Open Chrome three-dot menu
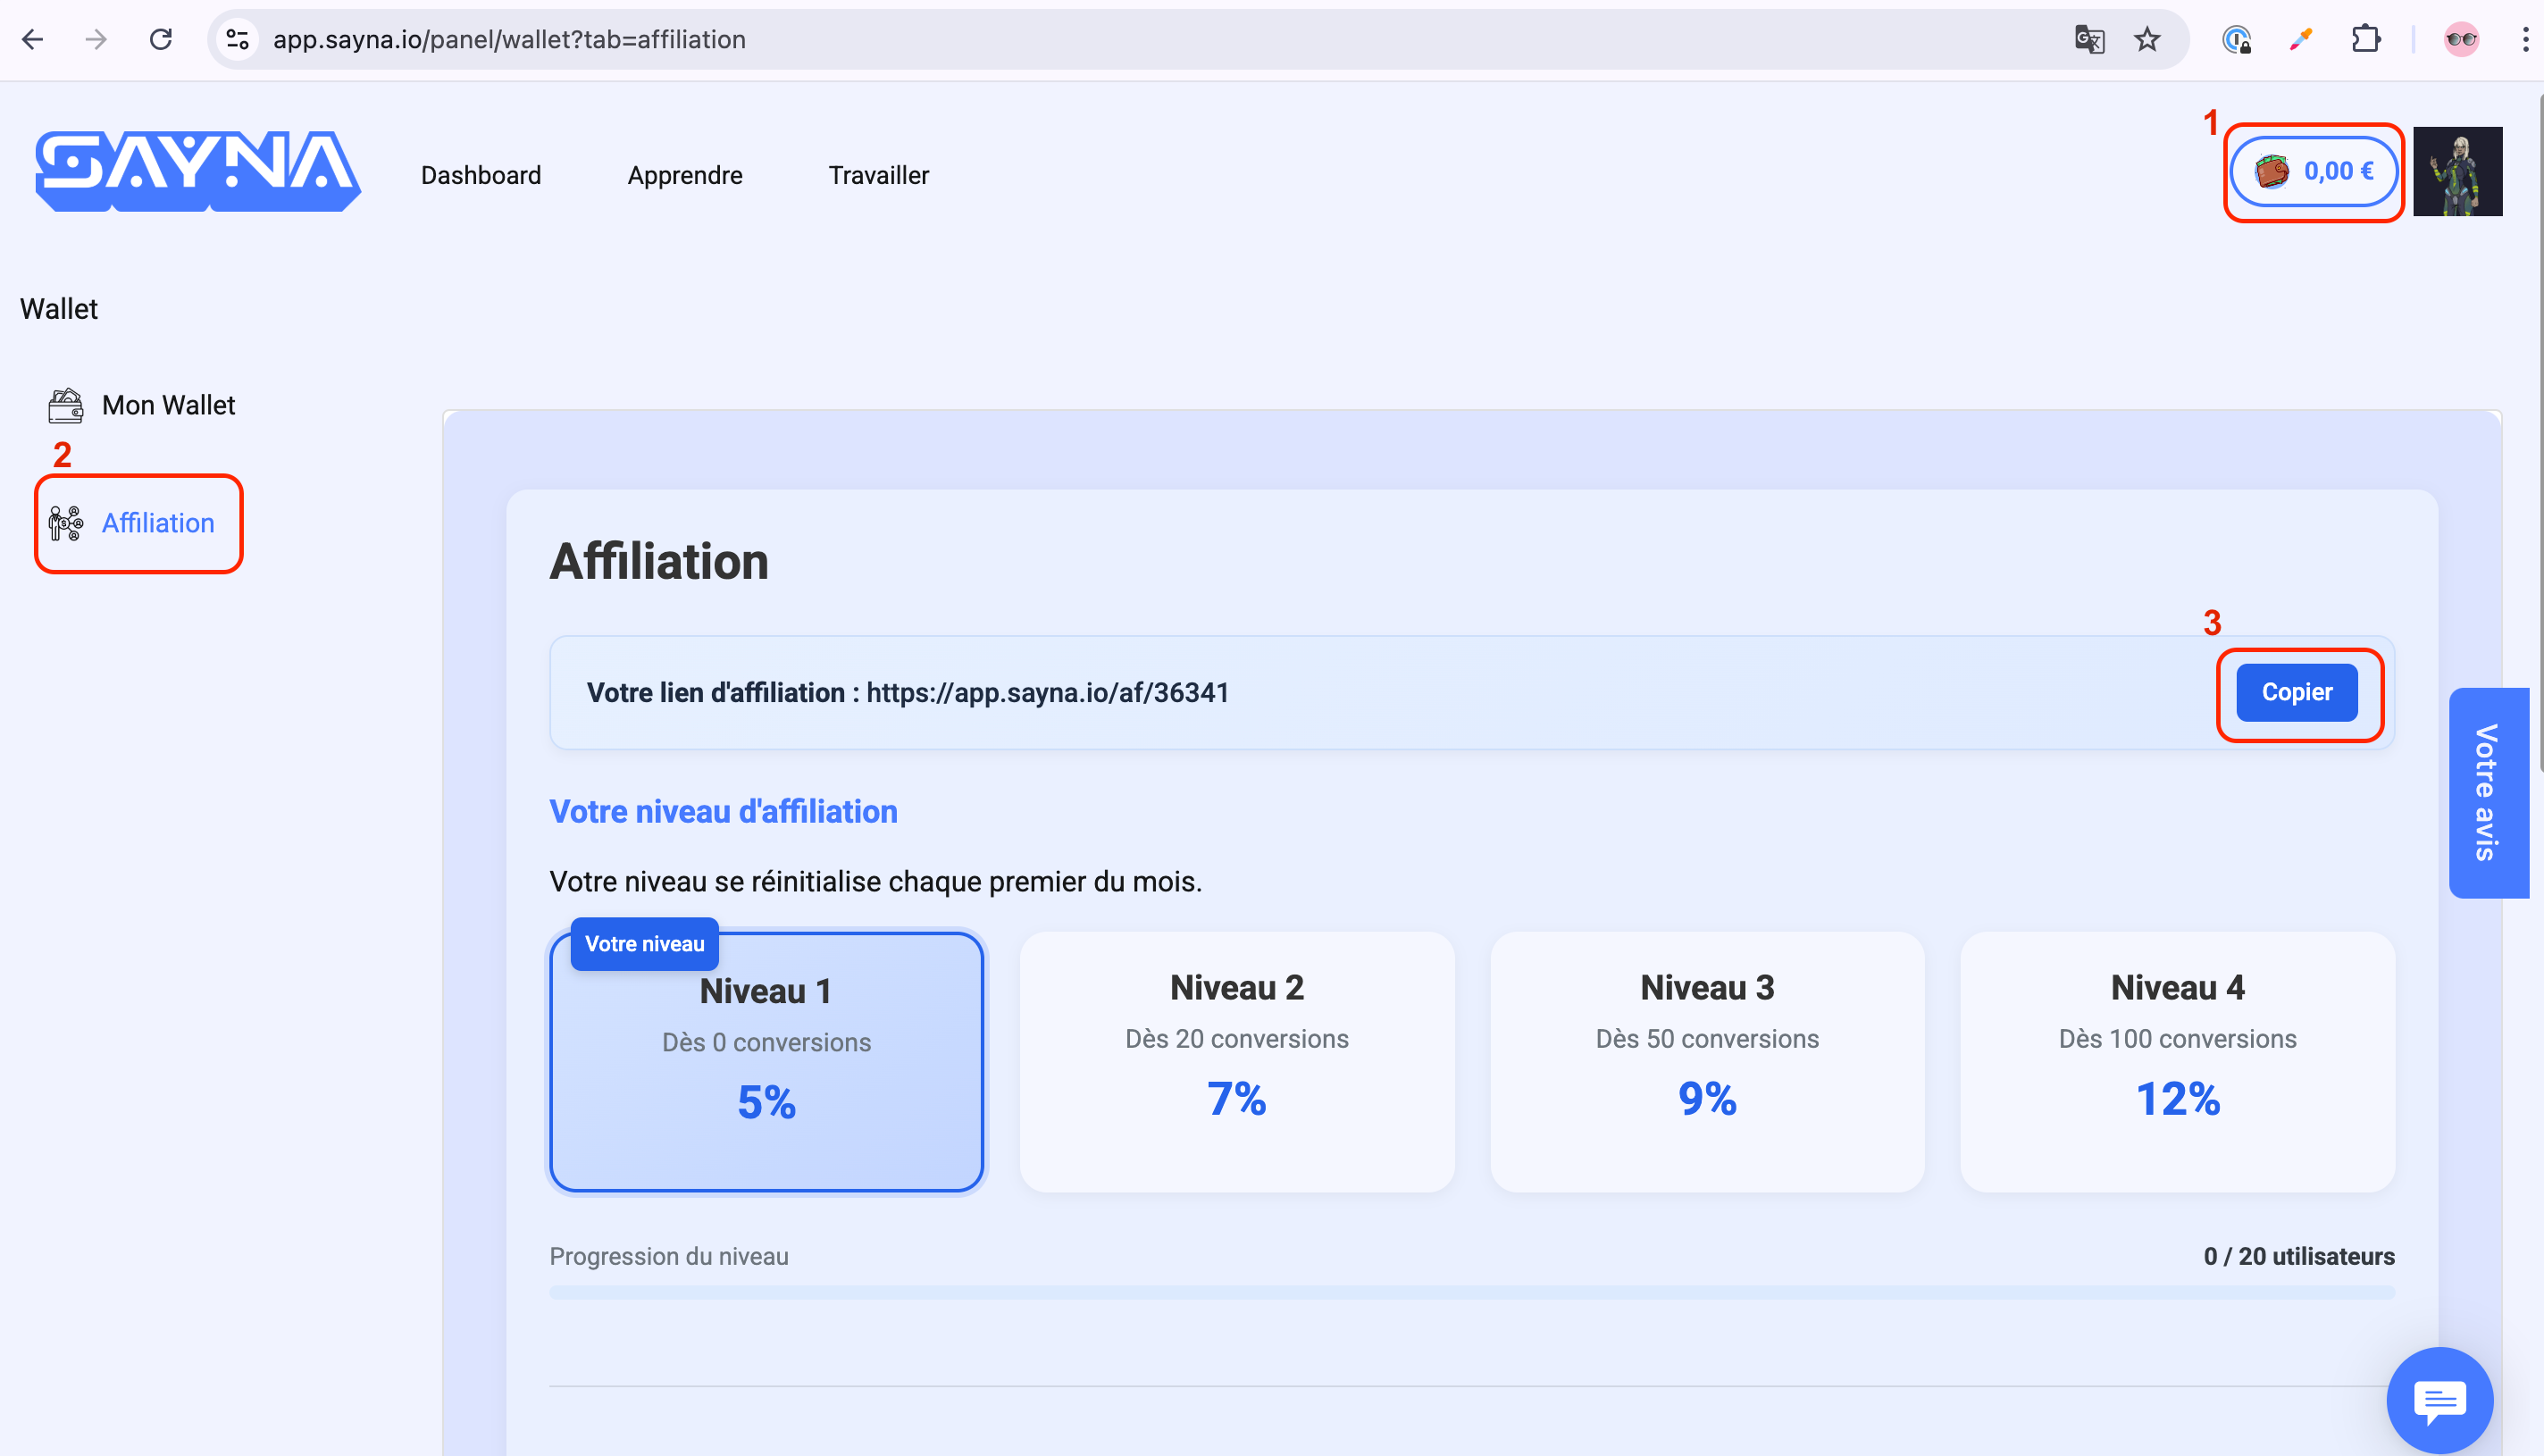Viewport: 2544px width, 1456px height. 2525,40
